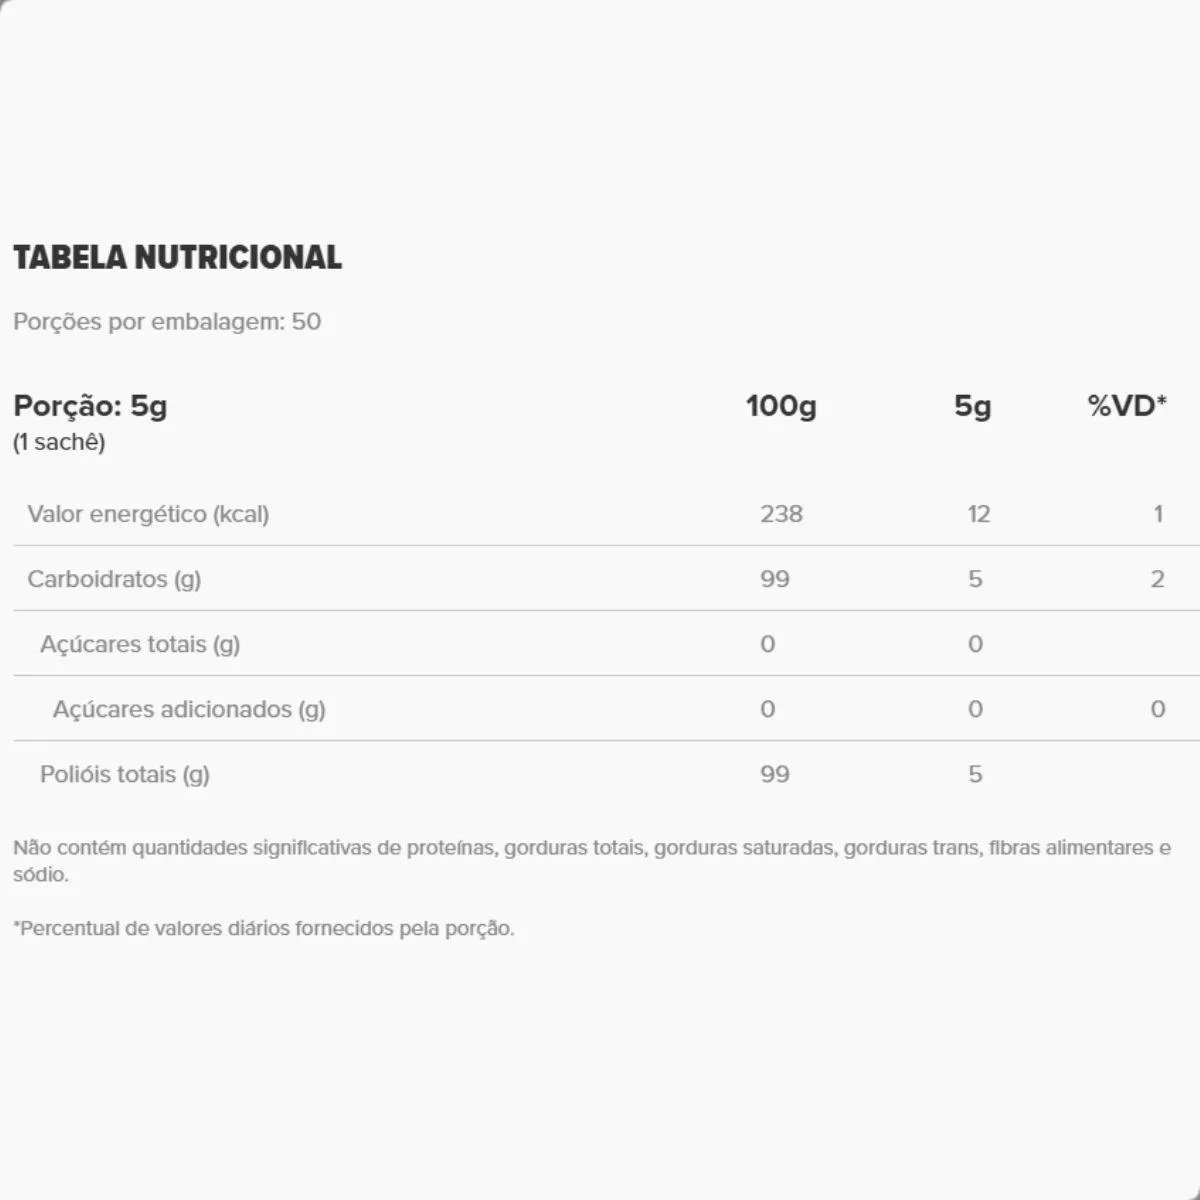Click the *Percentual de valores diários footnote

264,928
